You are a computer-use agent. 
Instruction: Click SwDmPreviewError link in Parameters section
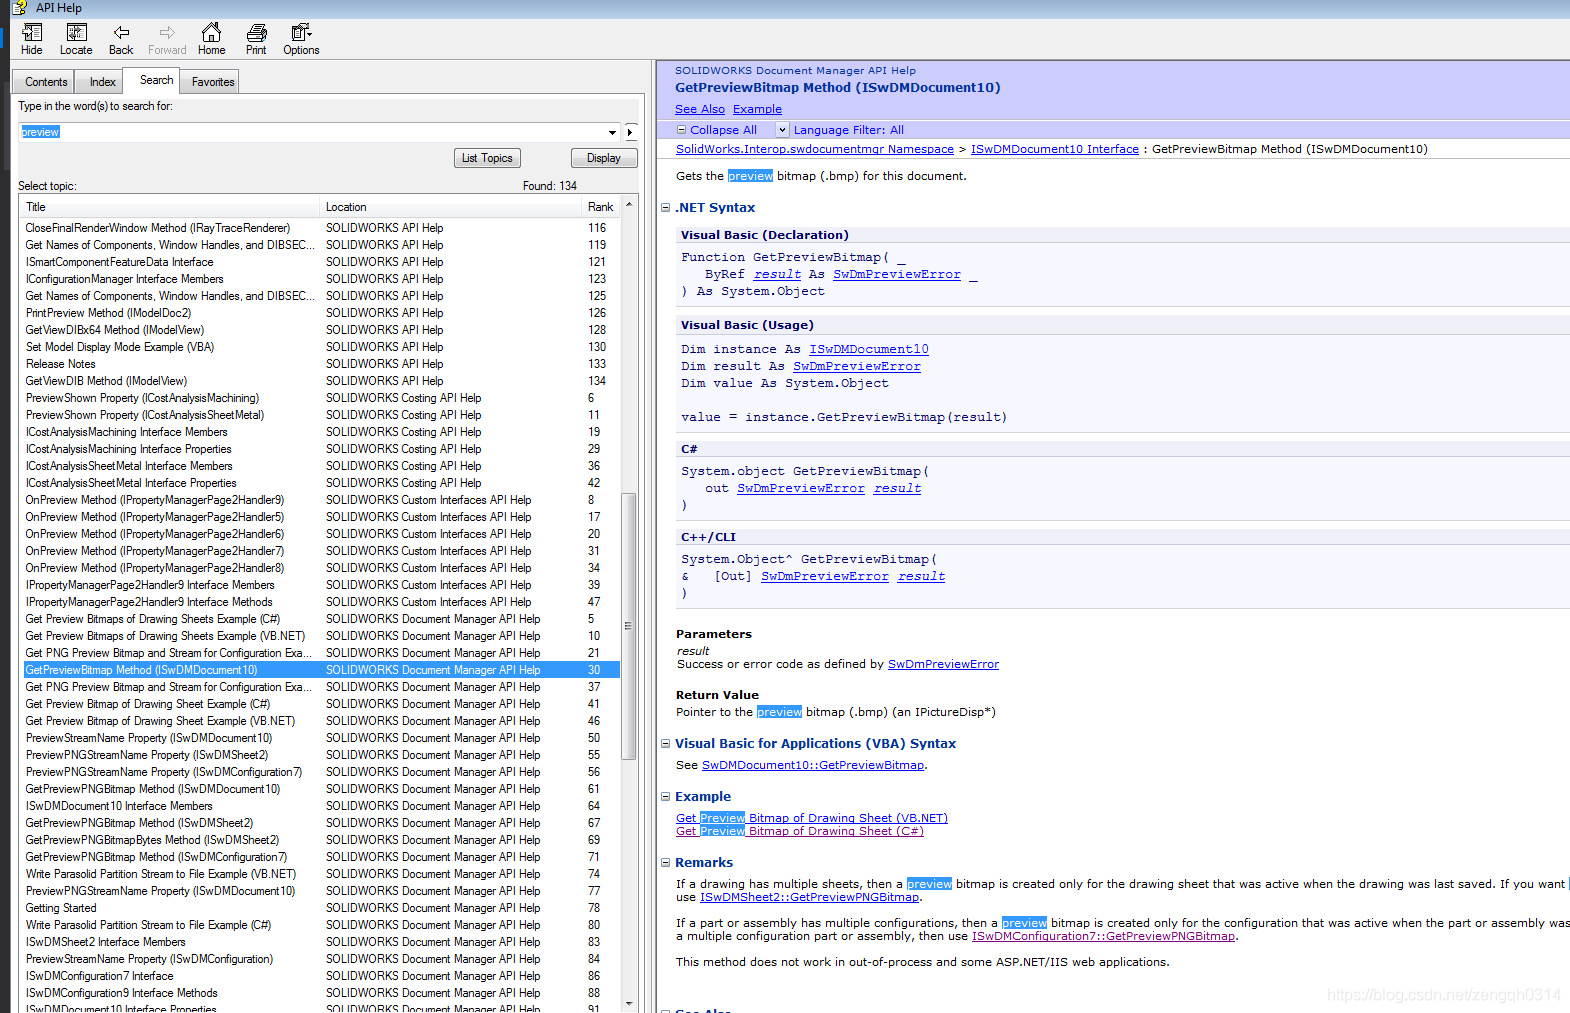click(943, 664)
